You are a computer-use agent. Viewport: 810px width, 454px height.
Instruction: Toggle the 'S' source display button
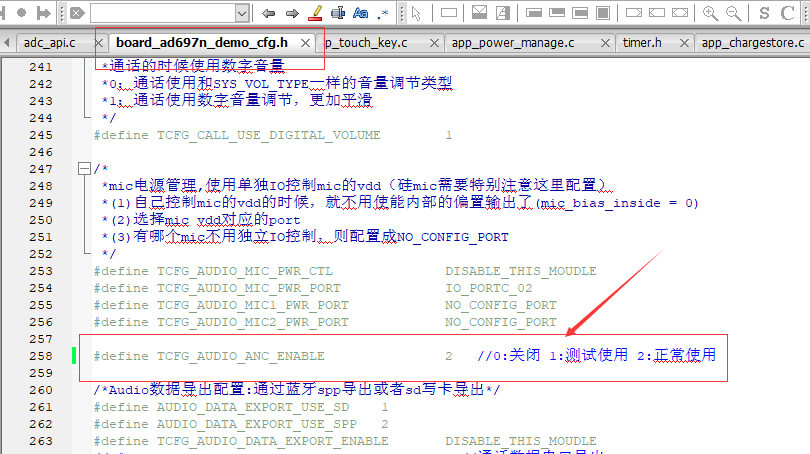click(765, 13)
